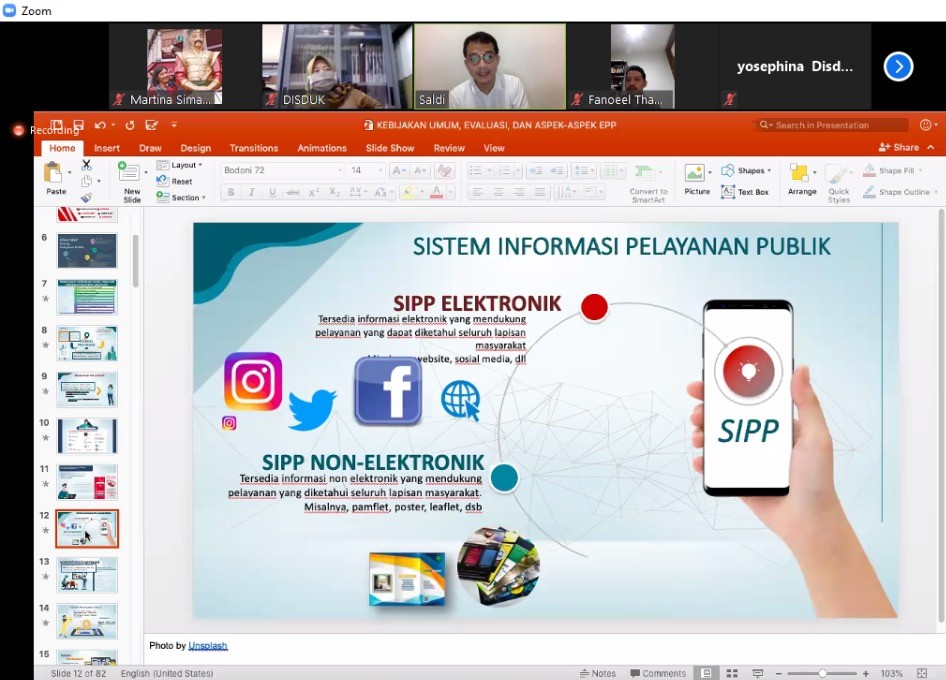This screenshot has height=680, width=946.
Task: Click the Arrange icon
Action: (802, 180)
